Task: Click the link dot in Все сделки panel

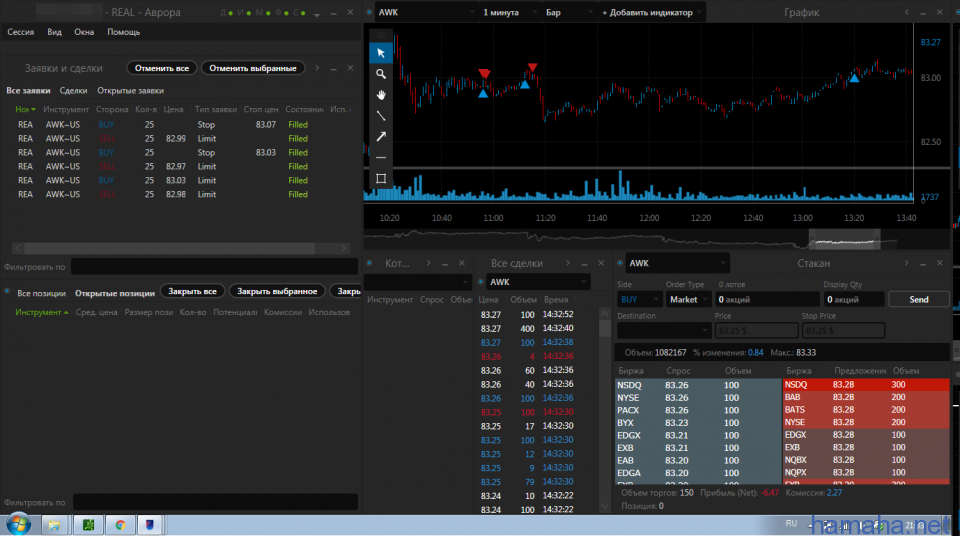Action: tap(481, 282)
